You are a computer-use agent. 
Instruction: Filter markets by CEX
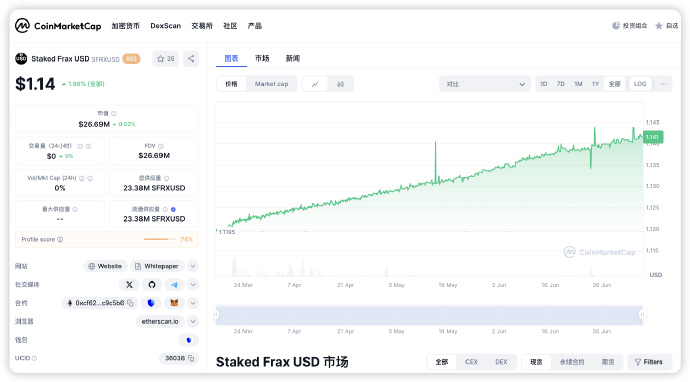[x=471, y=362]
